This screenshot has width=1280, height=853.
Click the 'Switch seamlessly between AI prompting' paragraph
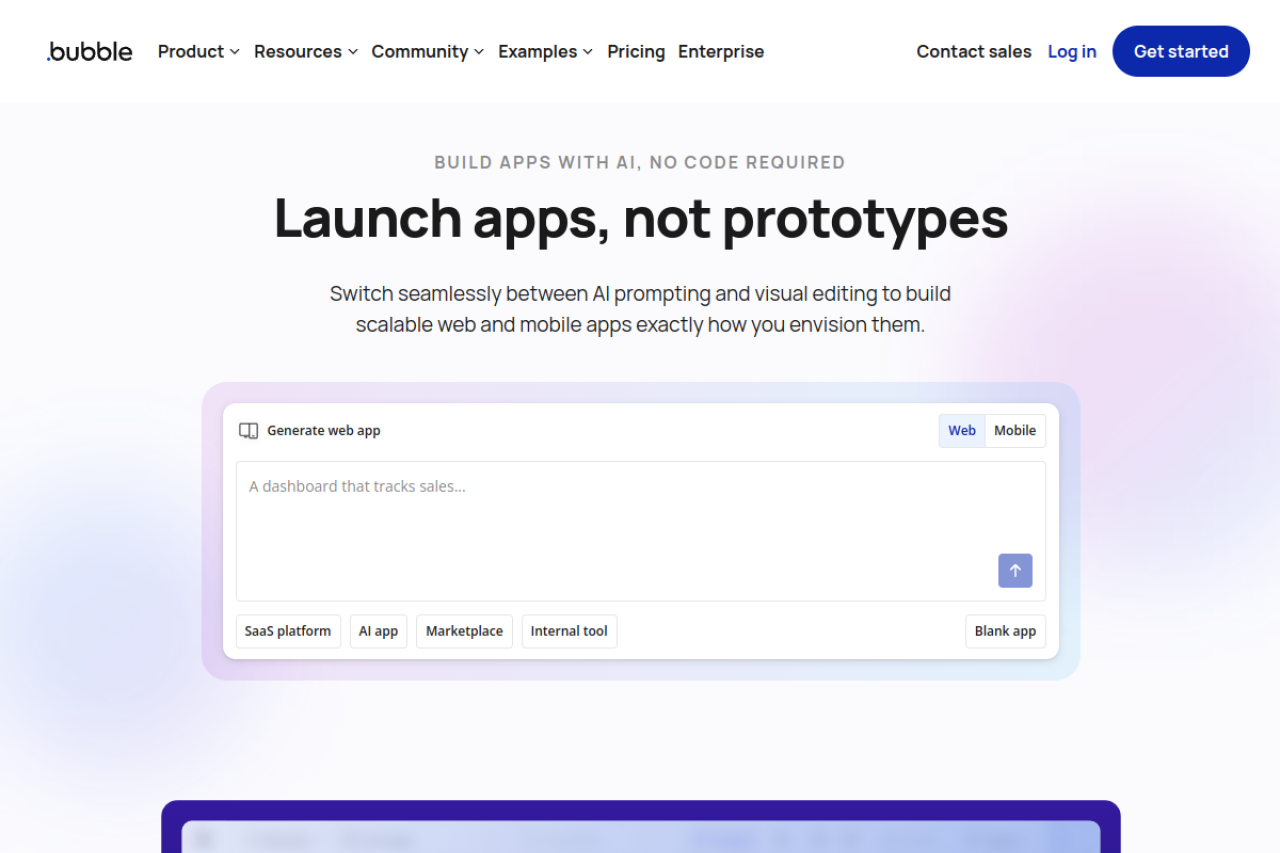[640, 309]
